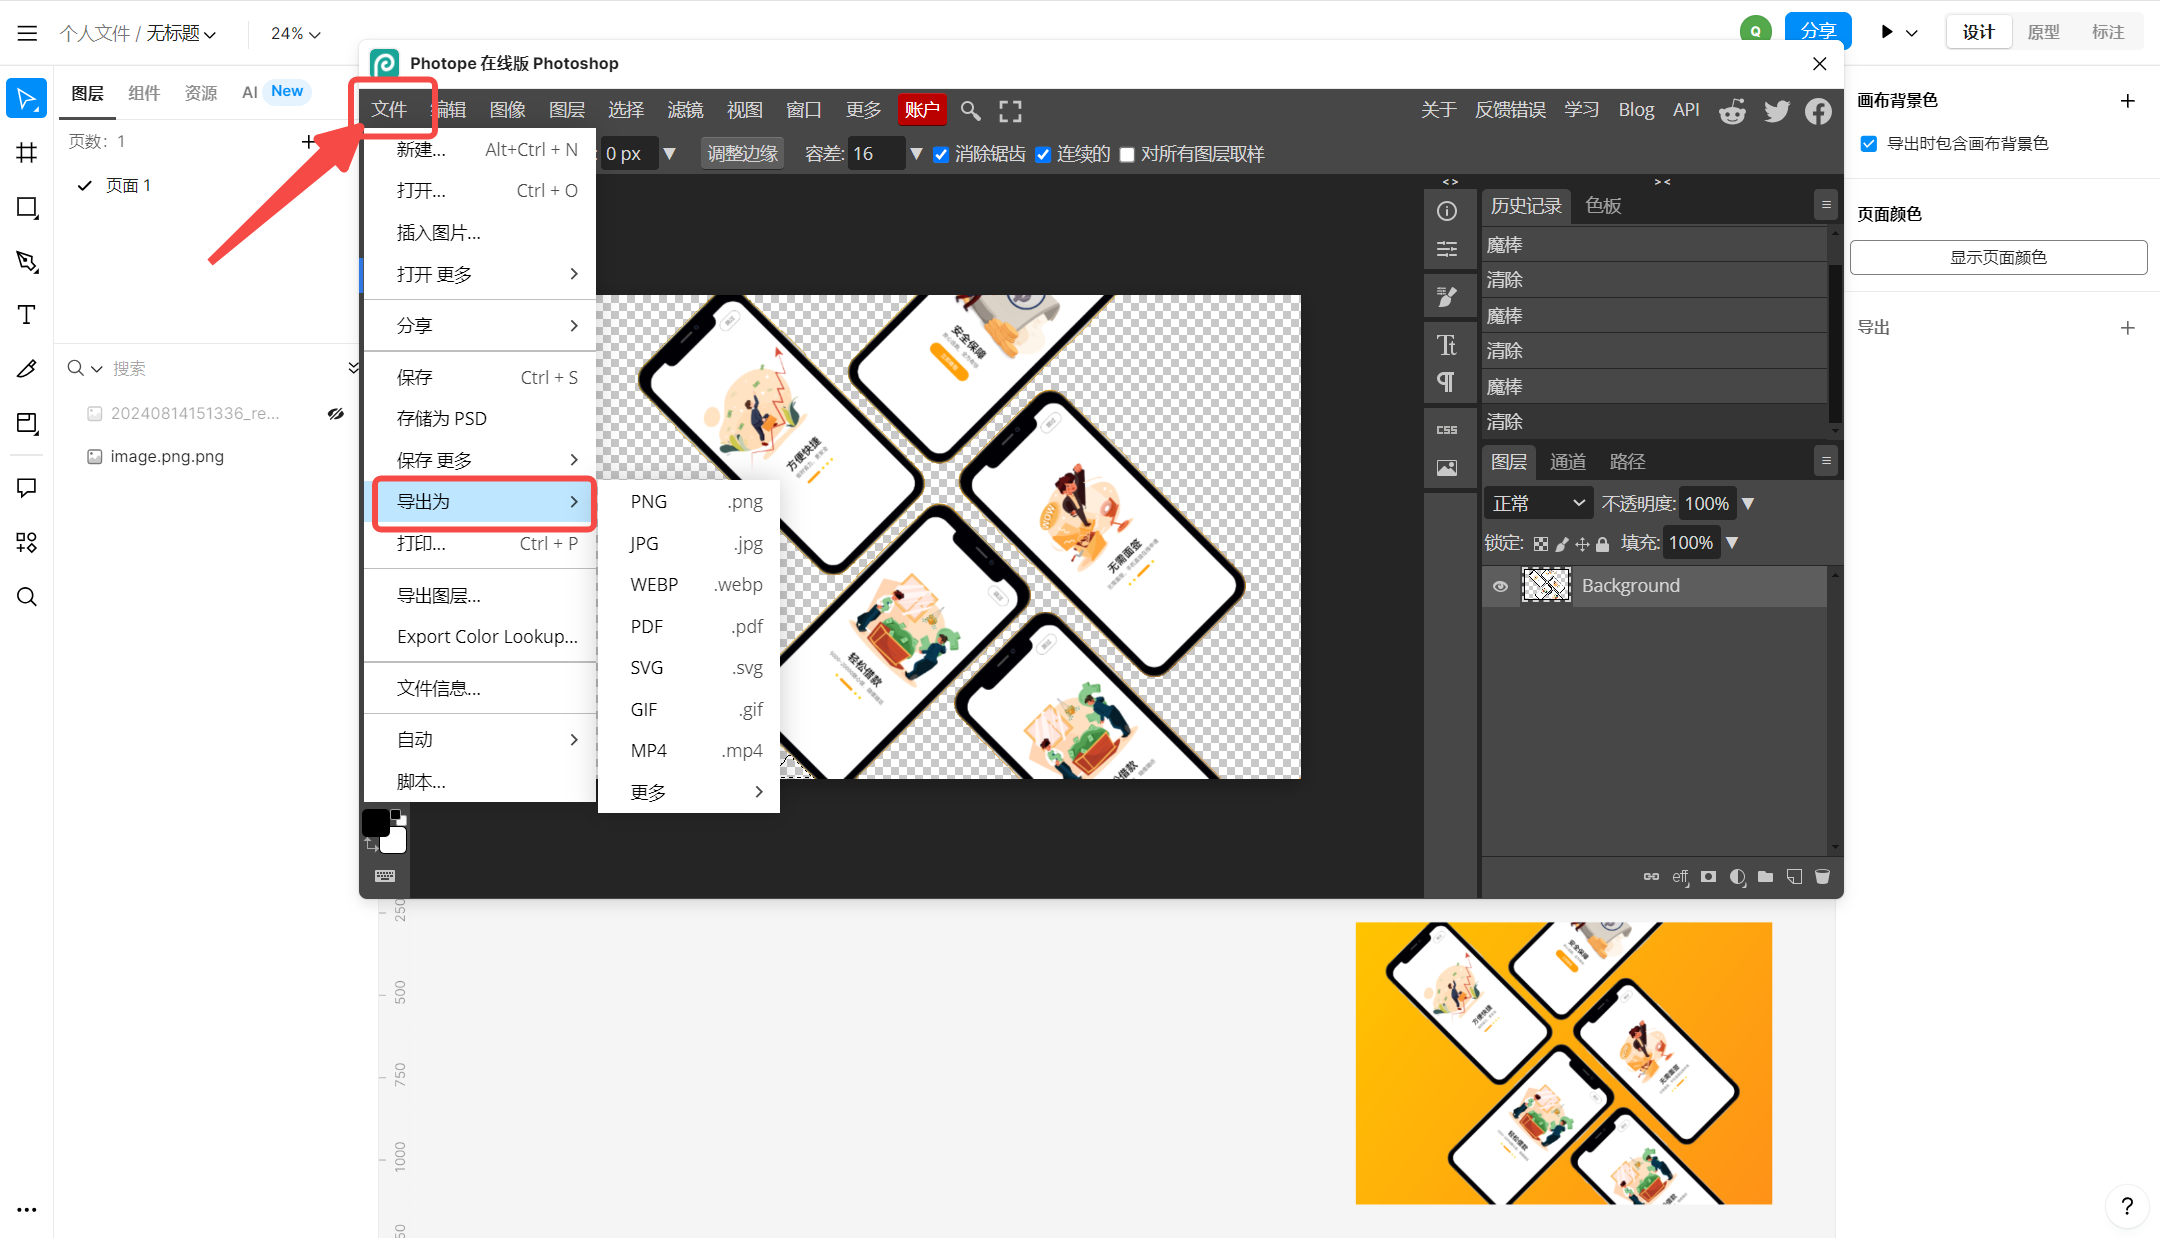Screen dimensions: 2160x1238
Task: Open Photopea Reddit link icon
Action: (1732, 111)
